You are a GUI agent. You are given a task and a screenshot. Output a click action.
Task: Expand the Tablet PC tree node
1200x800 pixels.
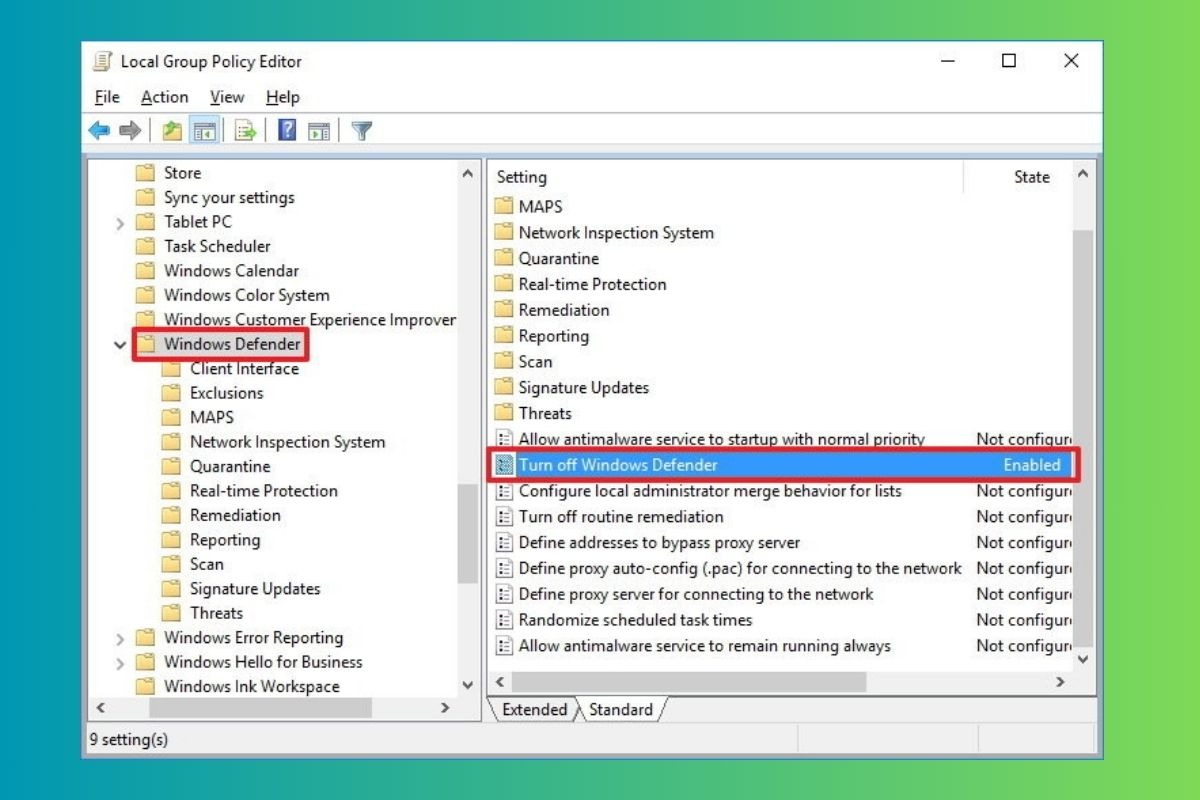pyautogui.click(x=120, y=223)
